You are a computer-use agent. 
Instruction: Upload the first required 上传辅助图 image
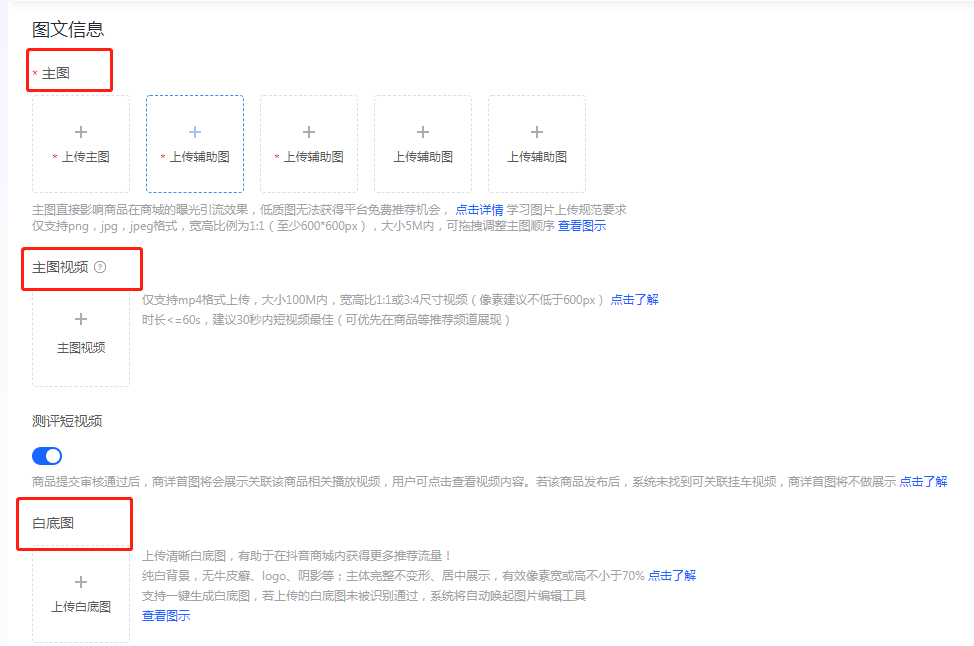195,143
